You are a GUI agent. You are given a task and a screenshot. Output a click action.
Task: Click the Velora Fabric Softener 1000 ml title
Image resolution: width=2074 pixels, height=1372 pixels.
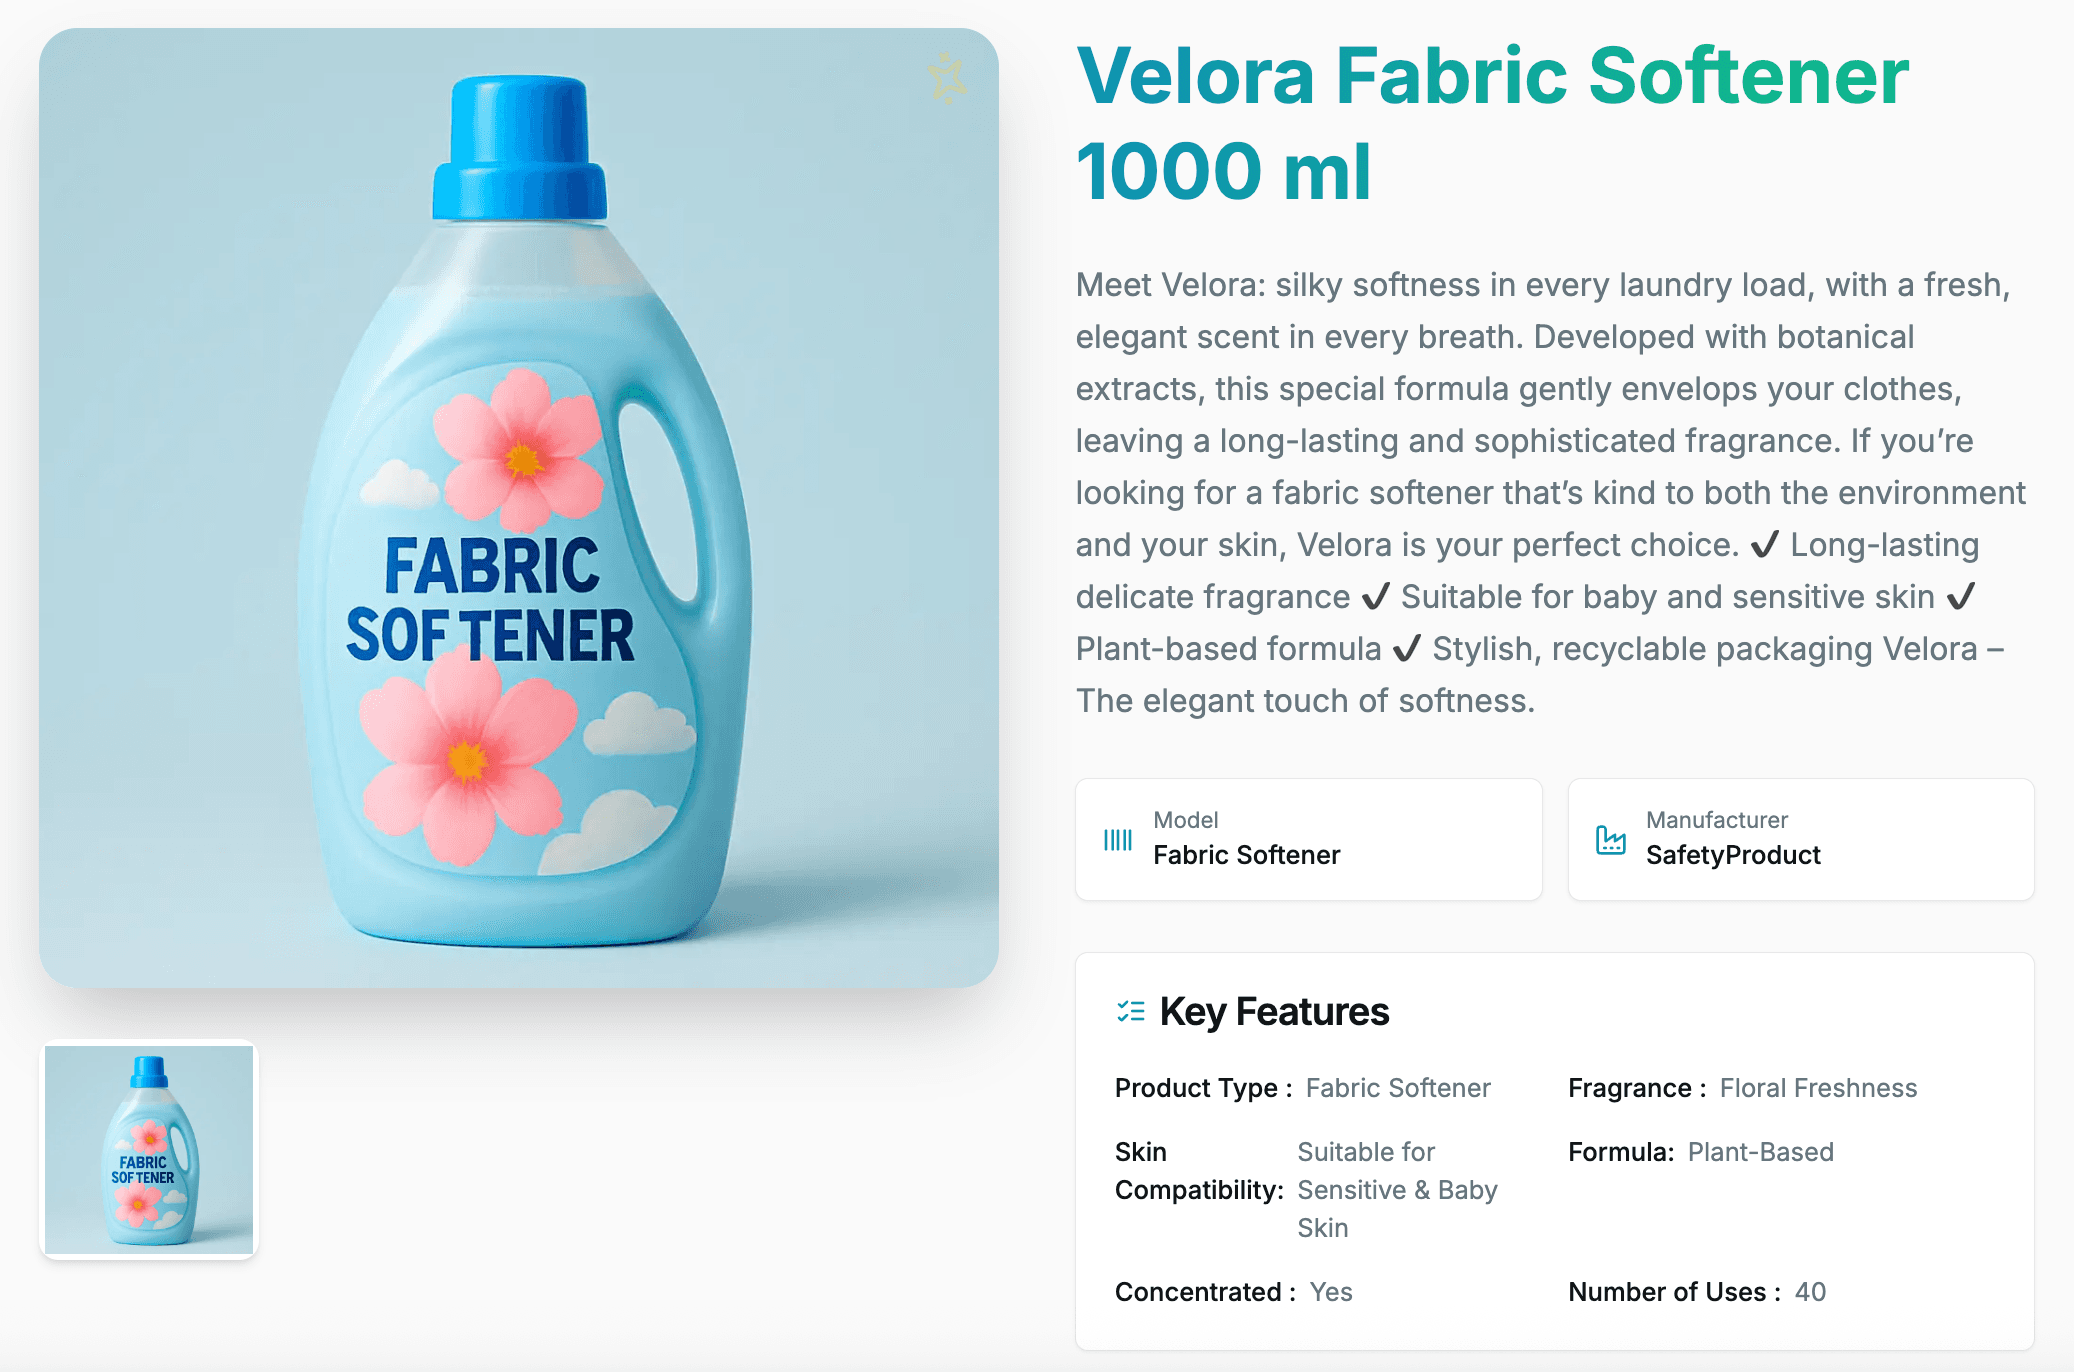(1492, 123)
